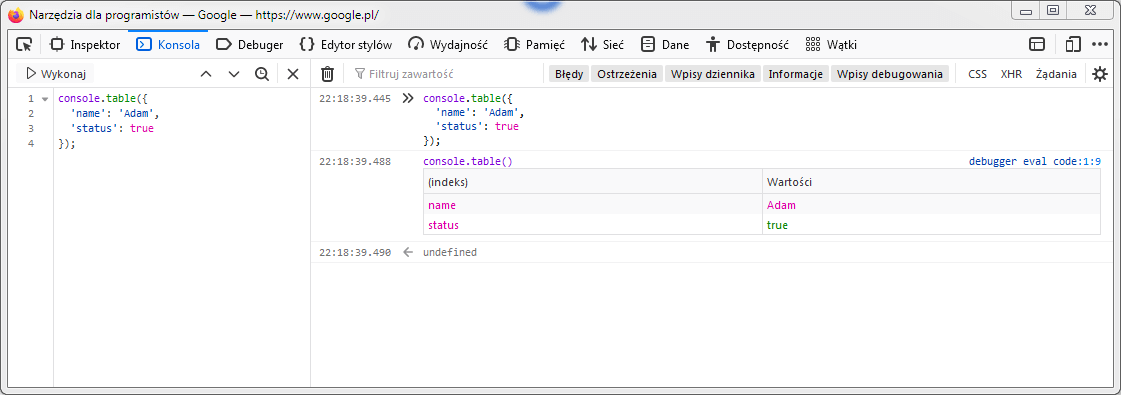The width and height of the screenshot is (1121, 395).
Task: Collapse code fold arrow on line 1
Action: pos(44,99)
